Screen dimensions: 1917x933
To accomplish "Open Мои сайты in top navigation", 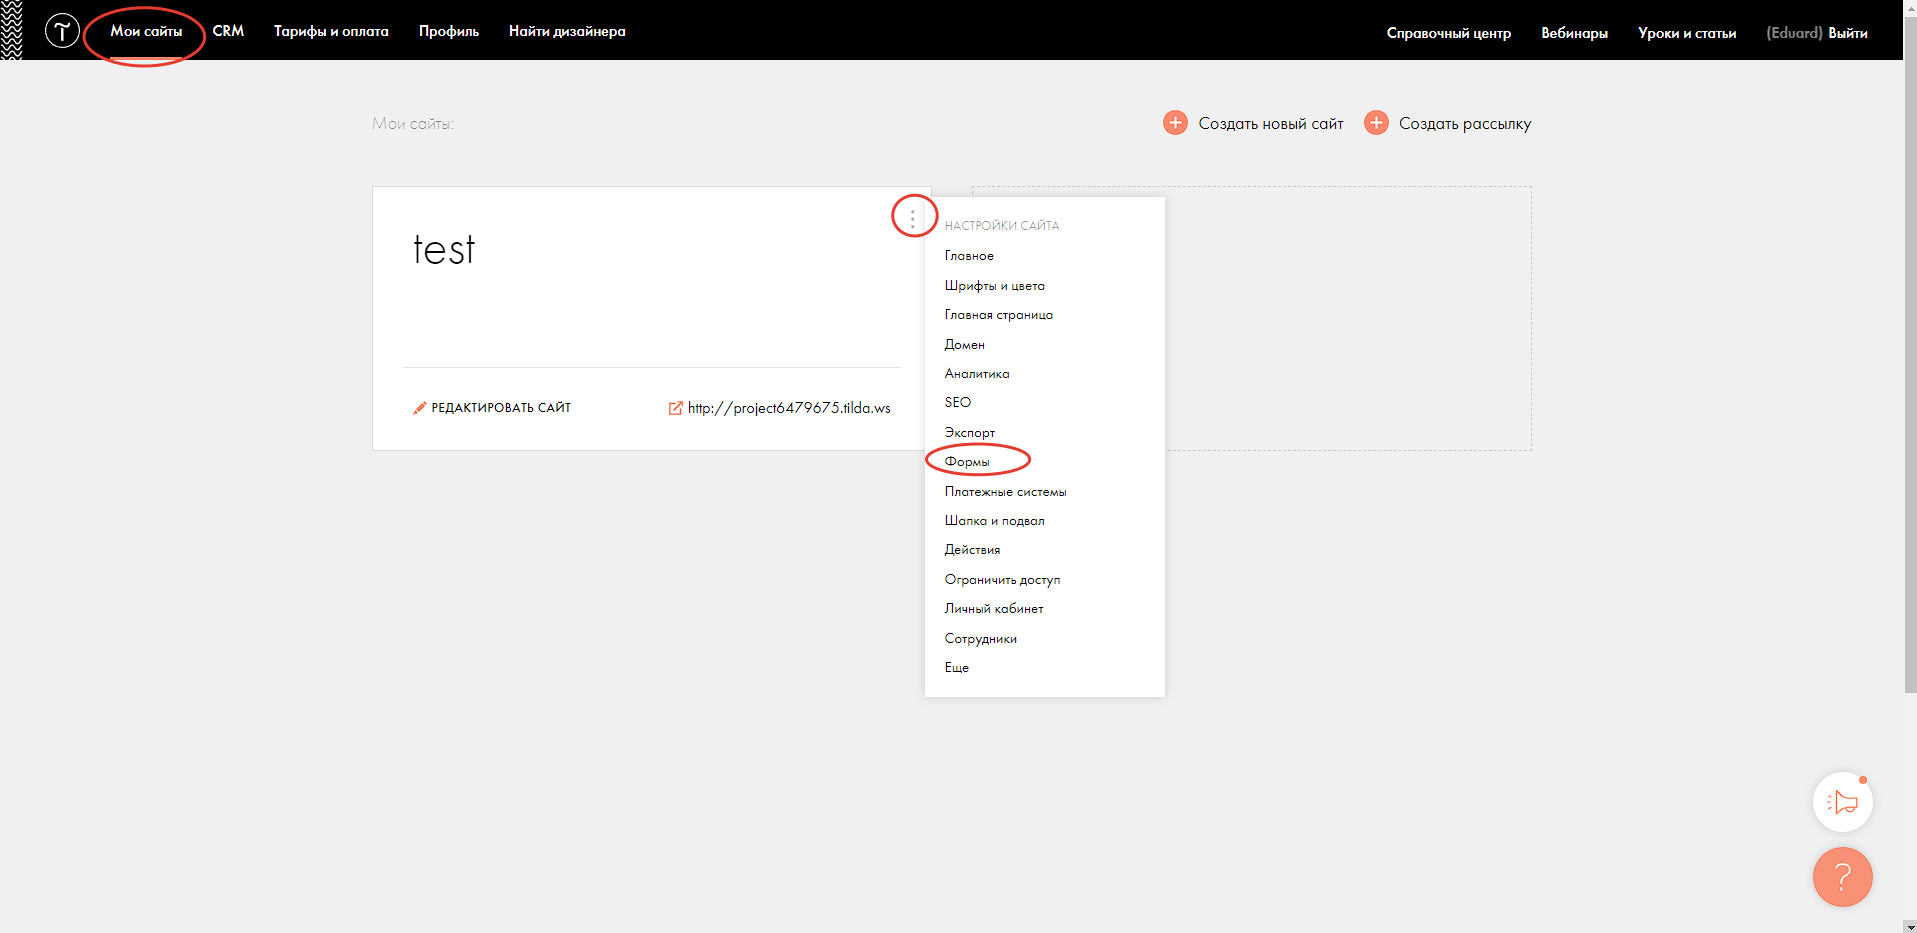I will pos(146,32).
